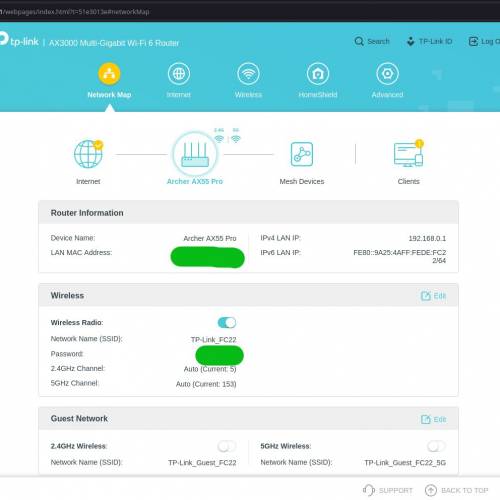
Task: Click the IPv4 LAN IP value 192.168.0.1
Action: coord(427,238)
